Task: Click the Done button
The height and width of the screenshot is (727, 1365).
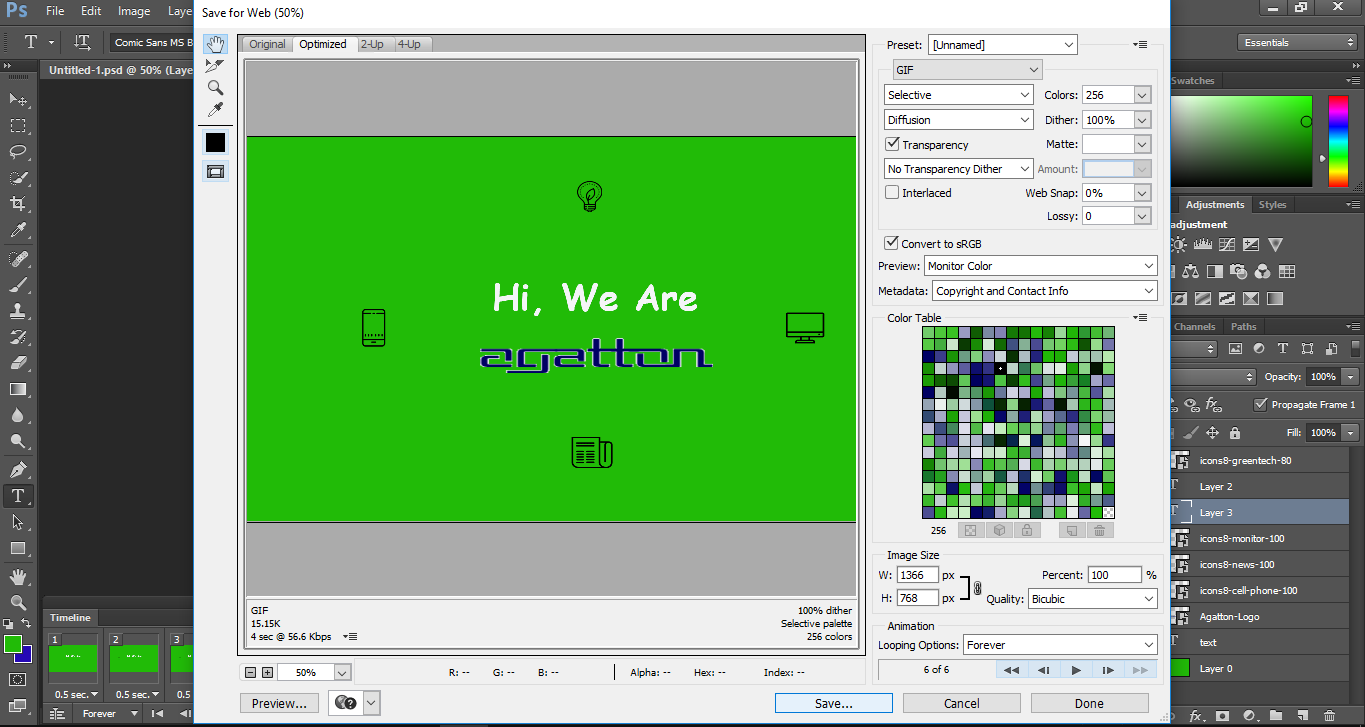Action: 1090,703
